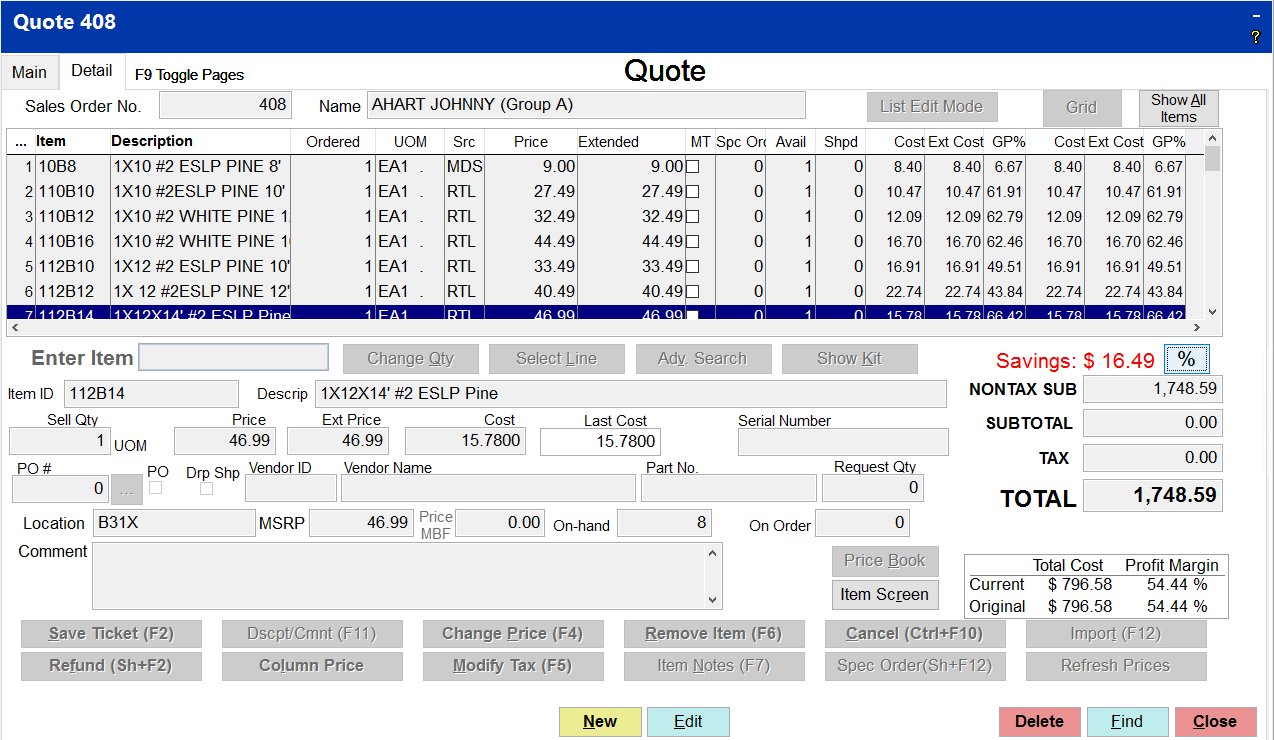Image resolution: width=1274 pixels, height=740 pixels.
Task: Click the Refresh Prices button
Action: (1116, 666)
